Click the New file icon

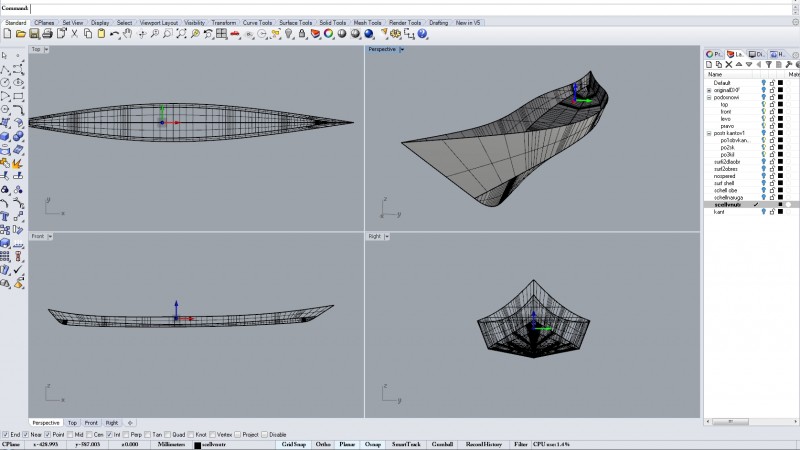tap(6, 34)
